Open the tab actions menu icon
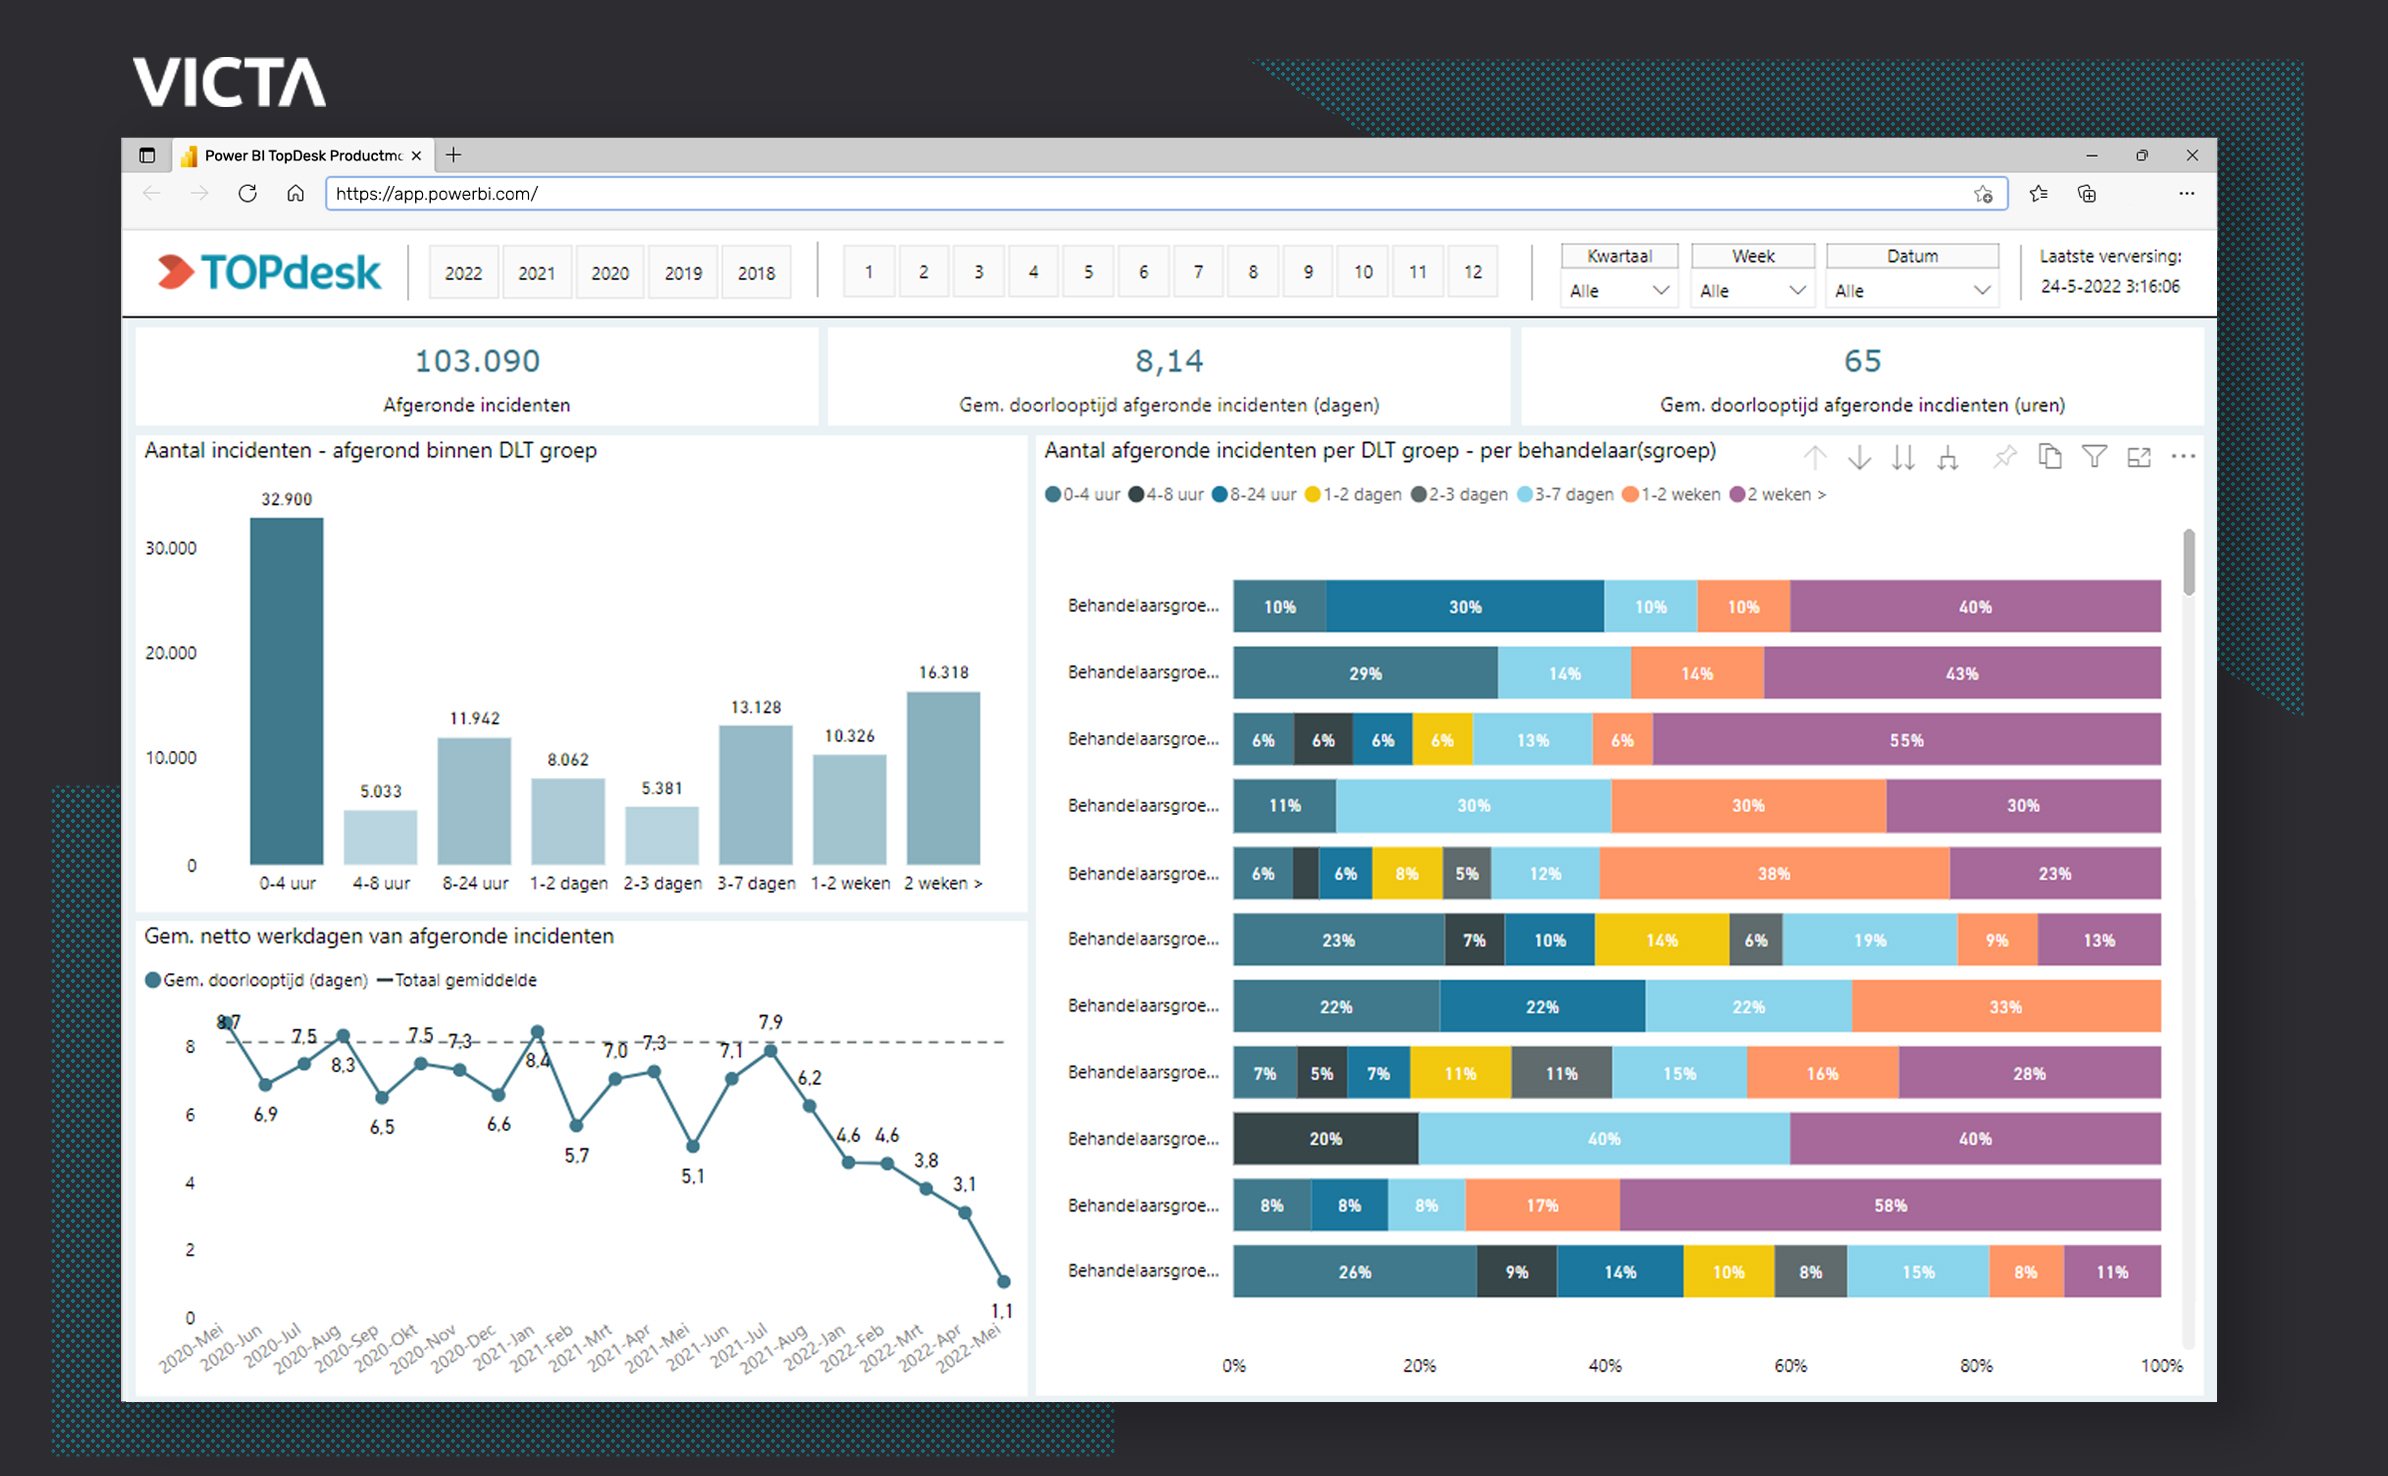Viewport: 2388px width, 1476px height. [147, 155]
